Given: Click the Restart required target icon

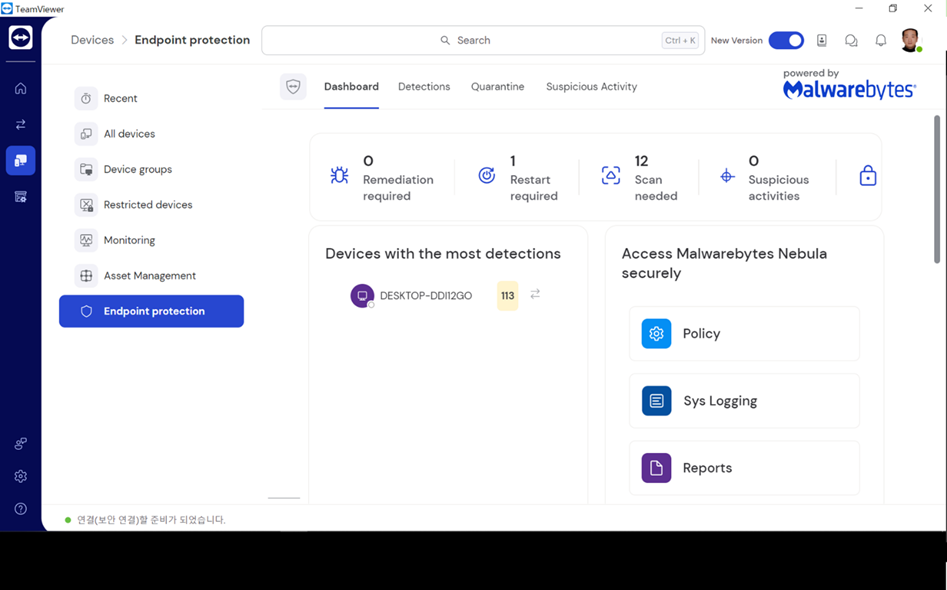Looking at the screenshot, I should point(487,175).
